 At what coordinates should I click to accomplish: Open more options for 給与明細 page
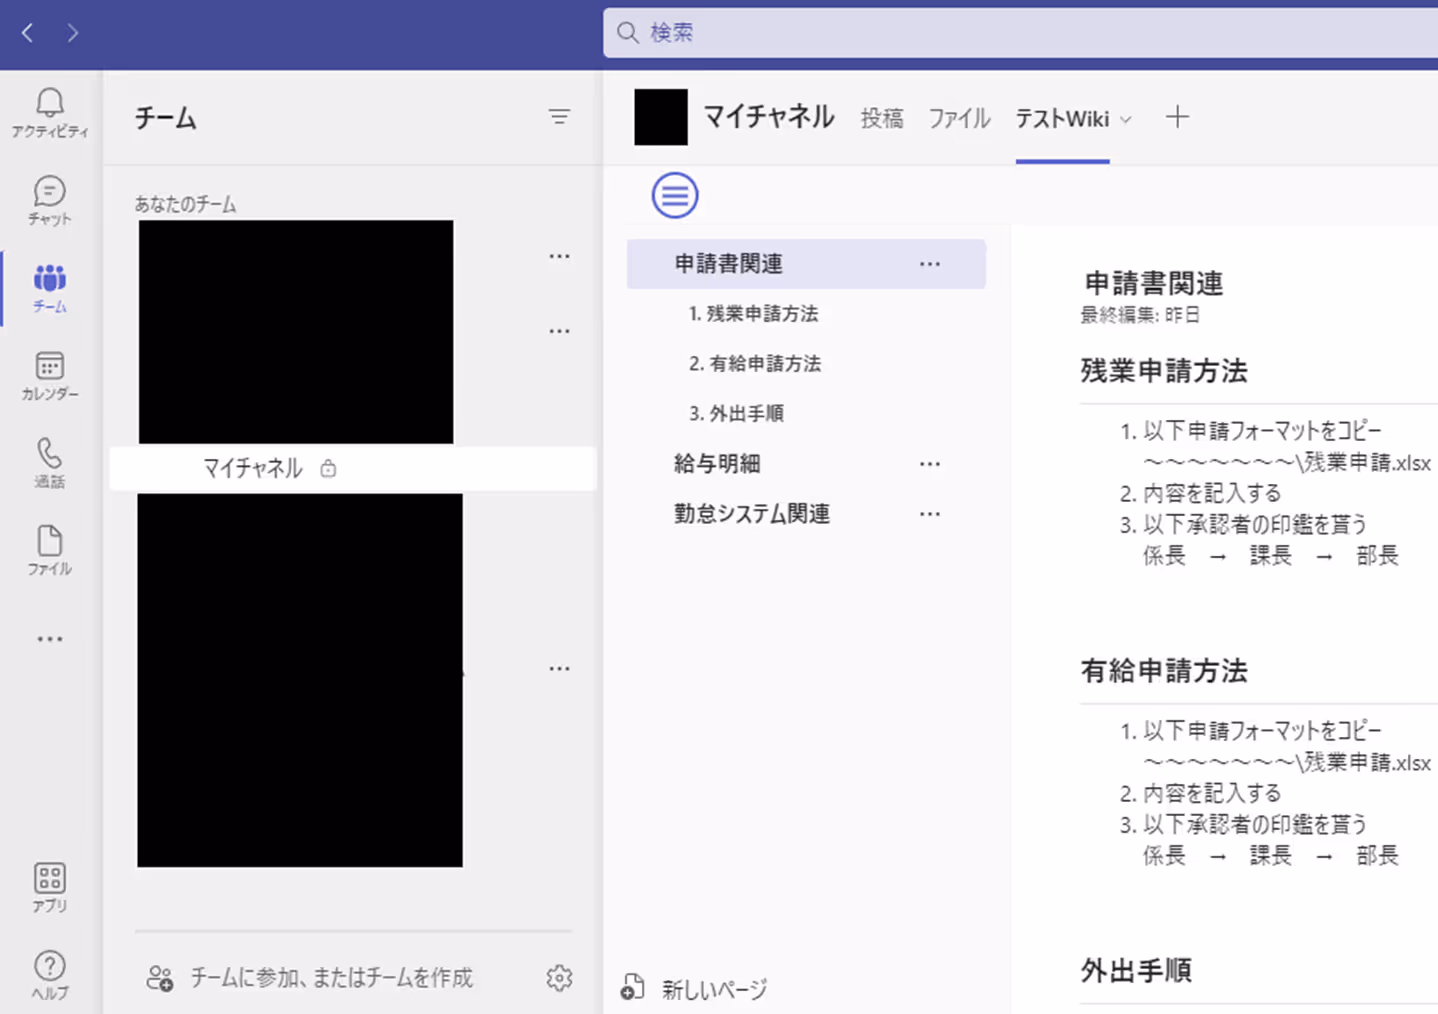[930, 464]
